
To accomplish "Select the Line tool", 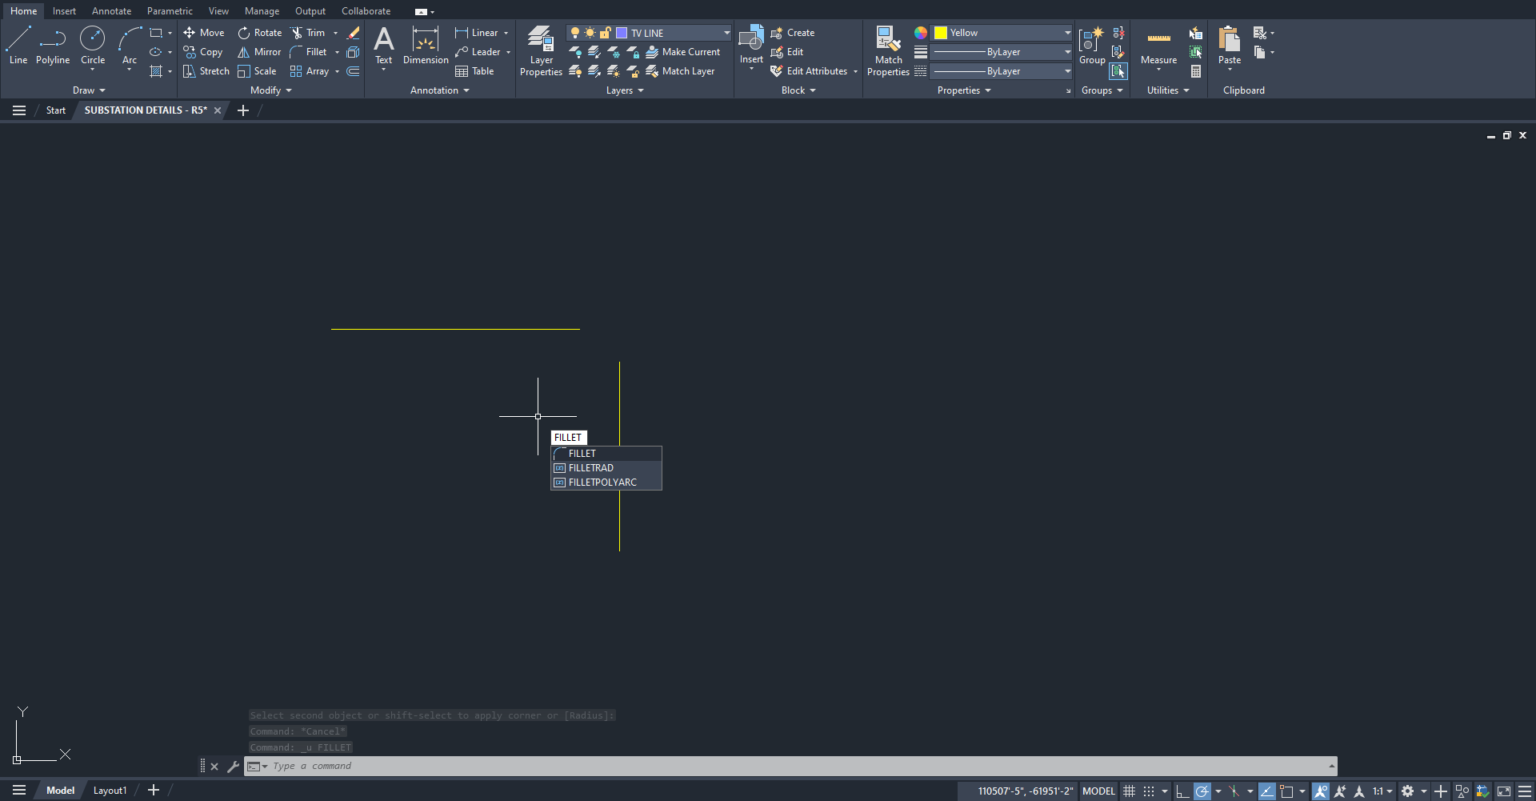I will click(17, 45).
